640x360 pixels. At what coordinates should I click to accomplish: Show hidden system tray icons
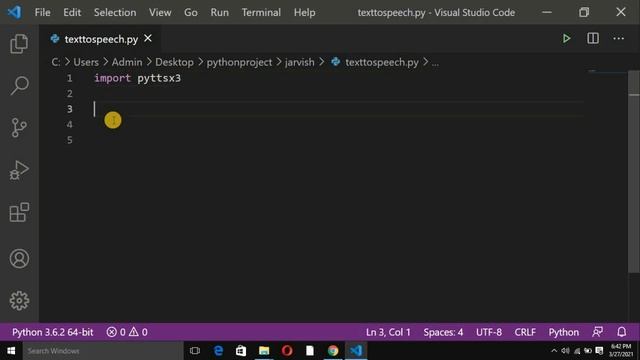click(554, 351)
